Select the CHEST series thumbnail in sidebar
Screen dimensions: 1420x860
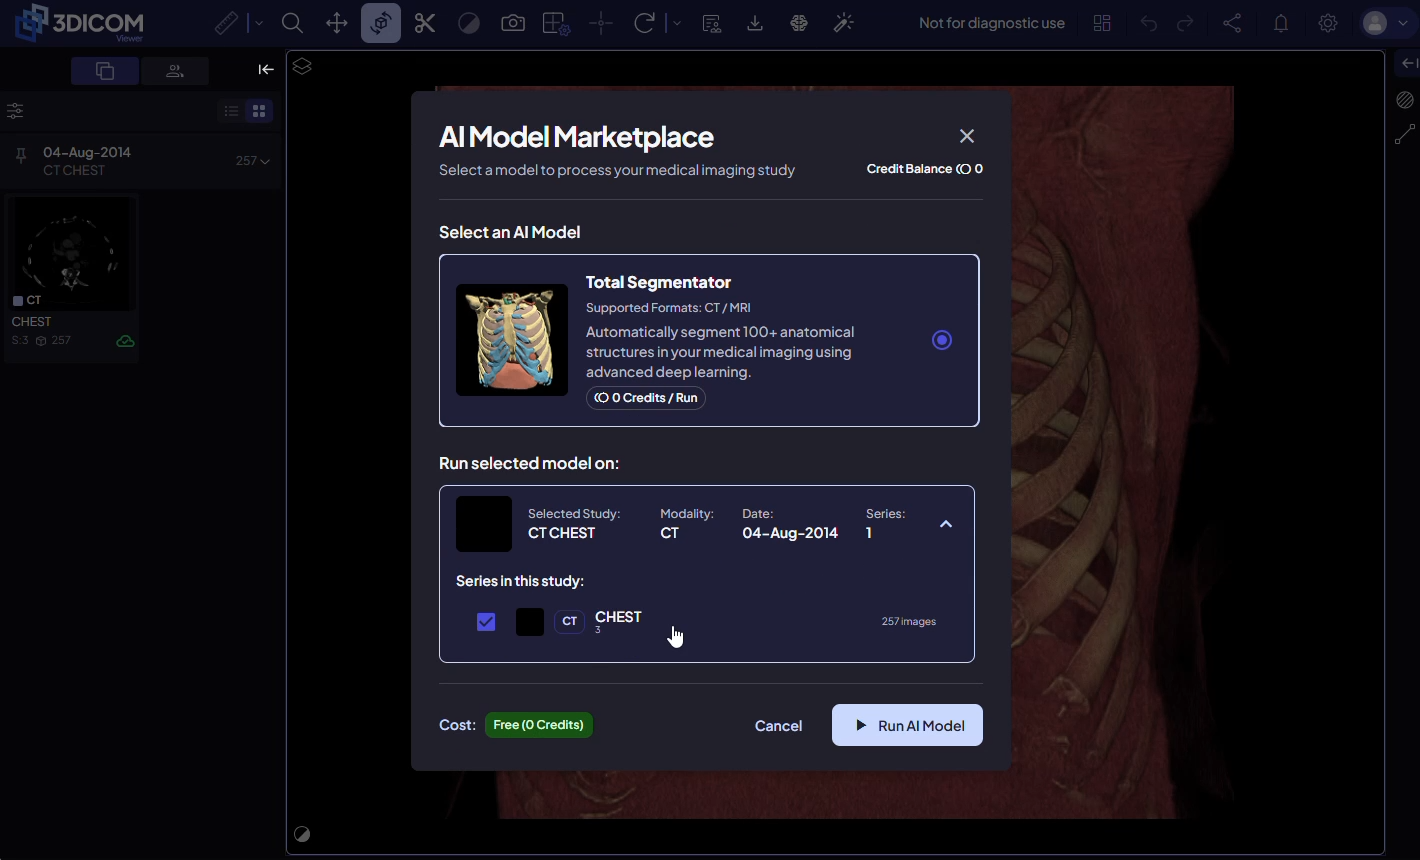tap(71, 253)
